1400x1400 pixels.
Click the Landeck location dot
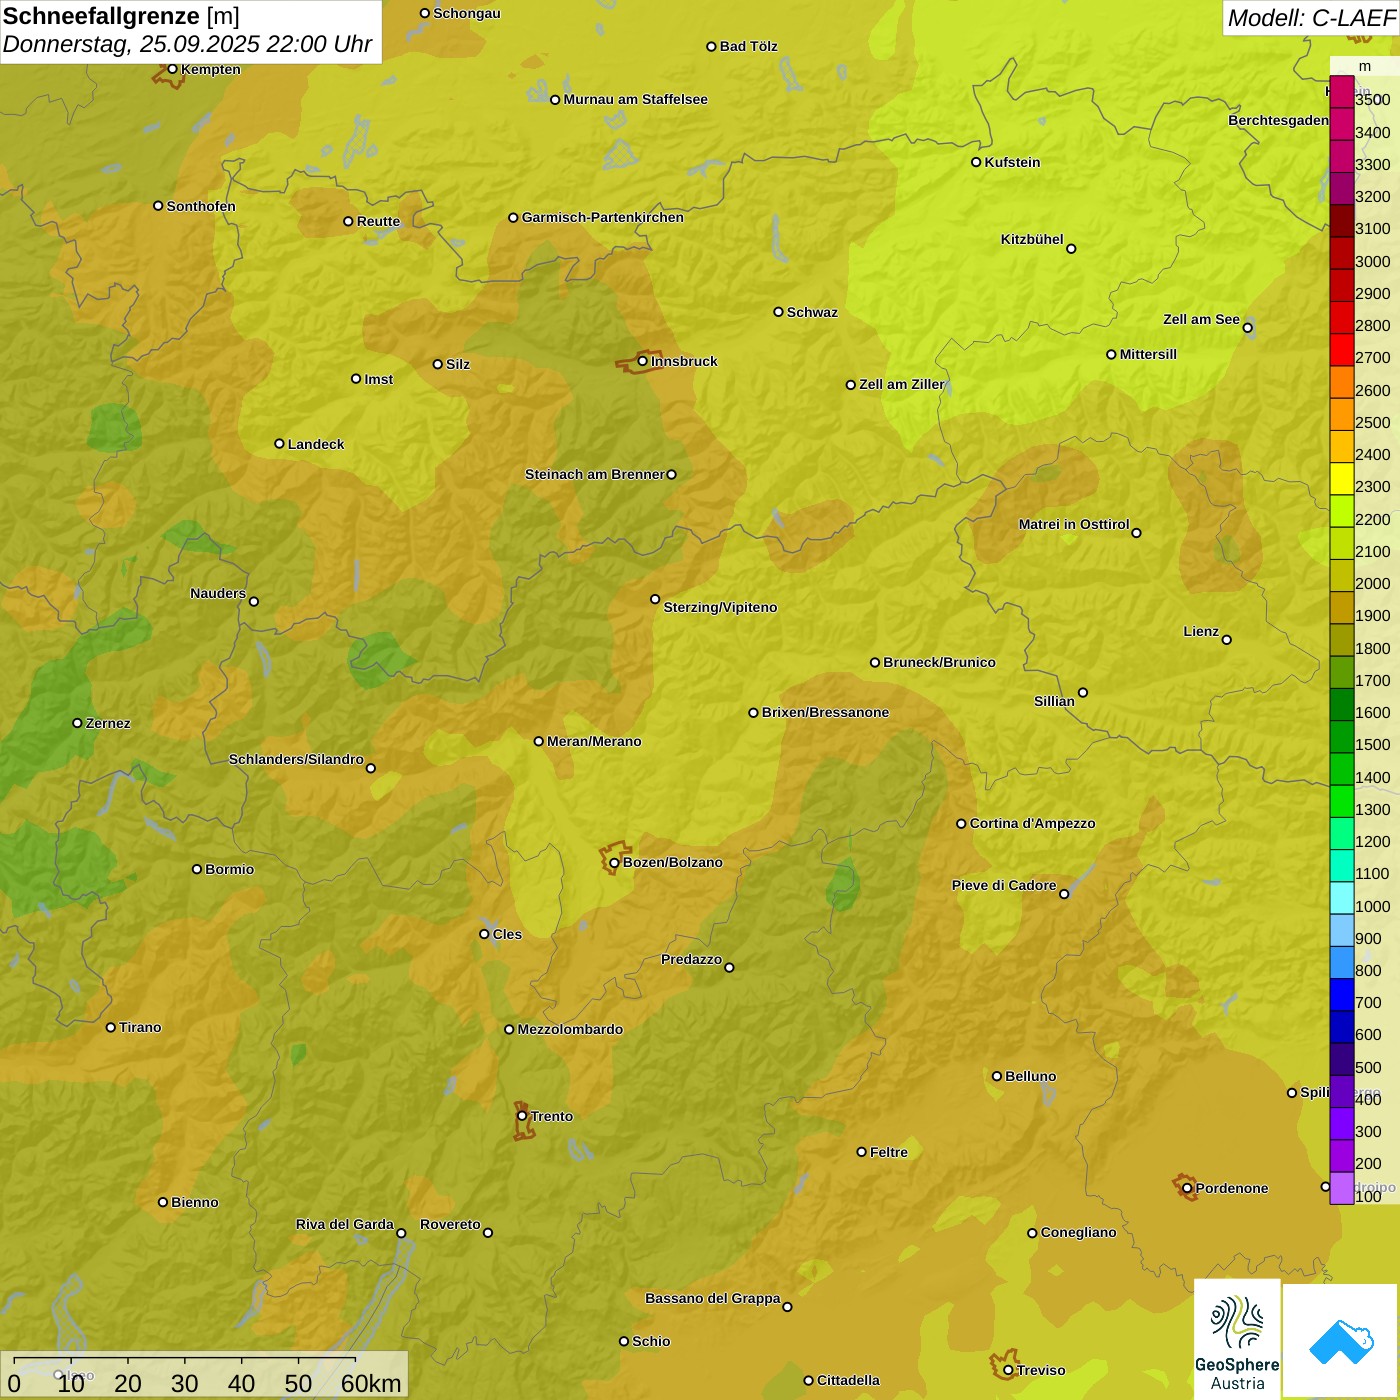279,444
